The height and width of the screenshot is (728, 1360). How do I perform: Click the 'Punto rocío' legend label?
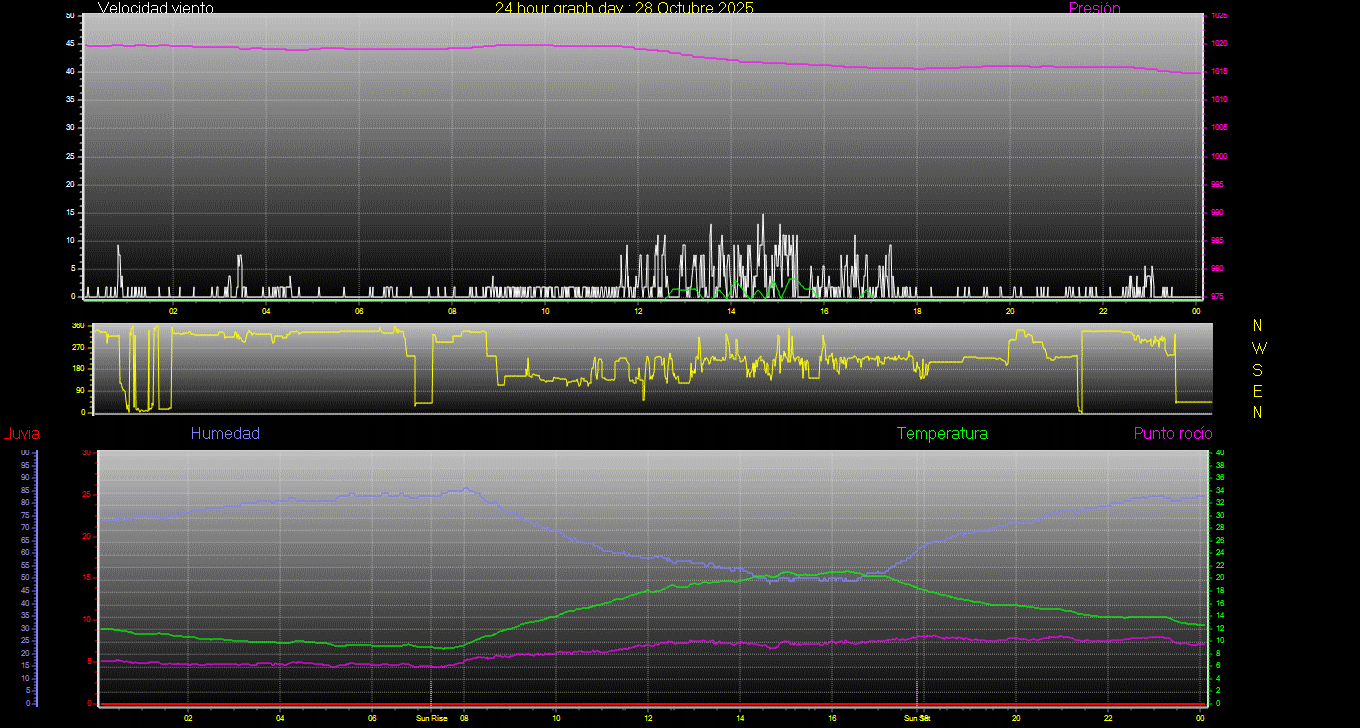coord(1172,433)
